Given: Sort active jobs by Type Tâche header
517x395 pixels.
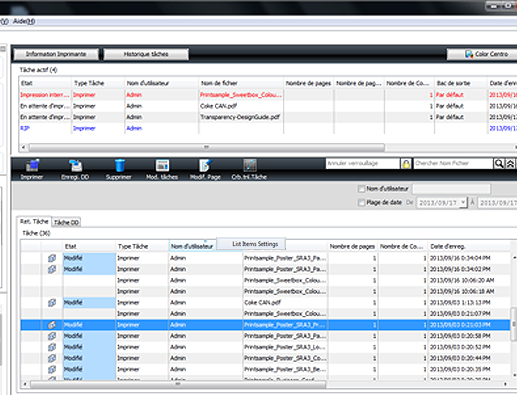Looking at the screenshot, I should (98, 83).
